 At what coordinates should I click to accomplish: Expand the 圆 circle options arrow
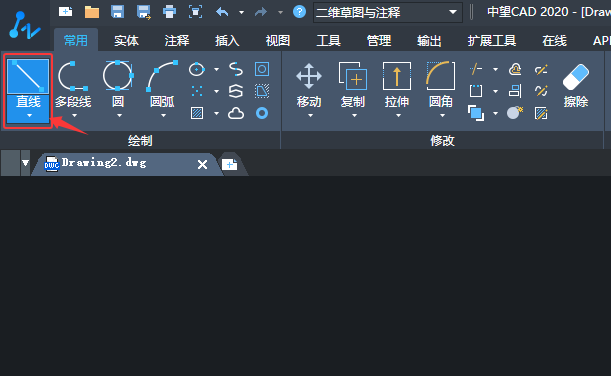tap(119, 116)
